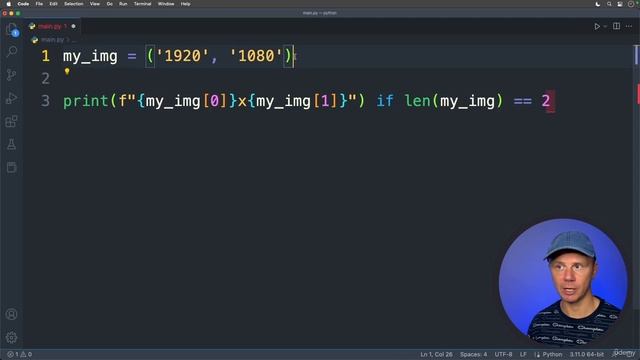Open the Apple menu
The width and height of the screenshot is (640, 360).
point(8,4)
